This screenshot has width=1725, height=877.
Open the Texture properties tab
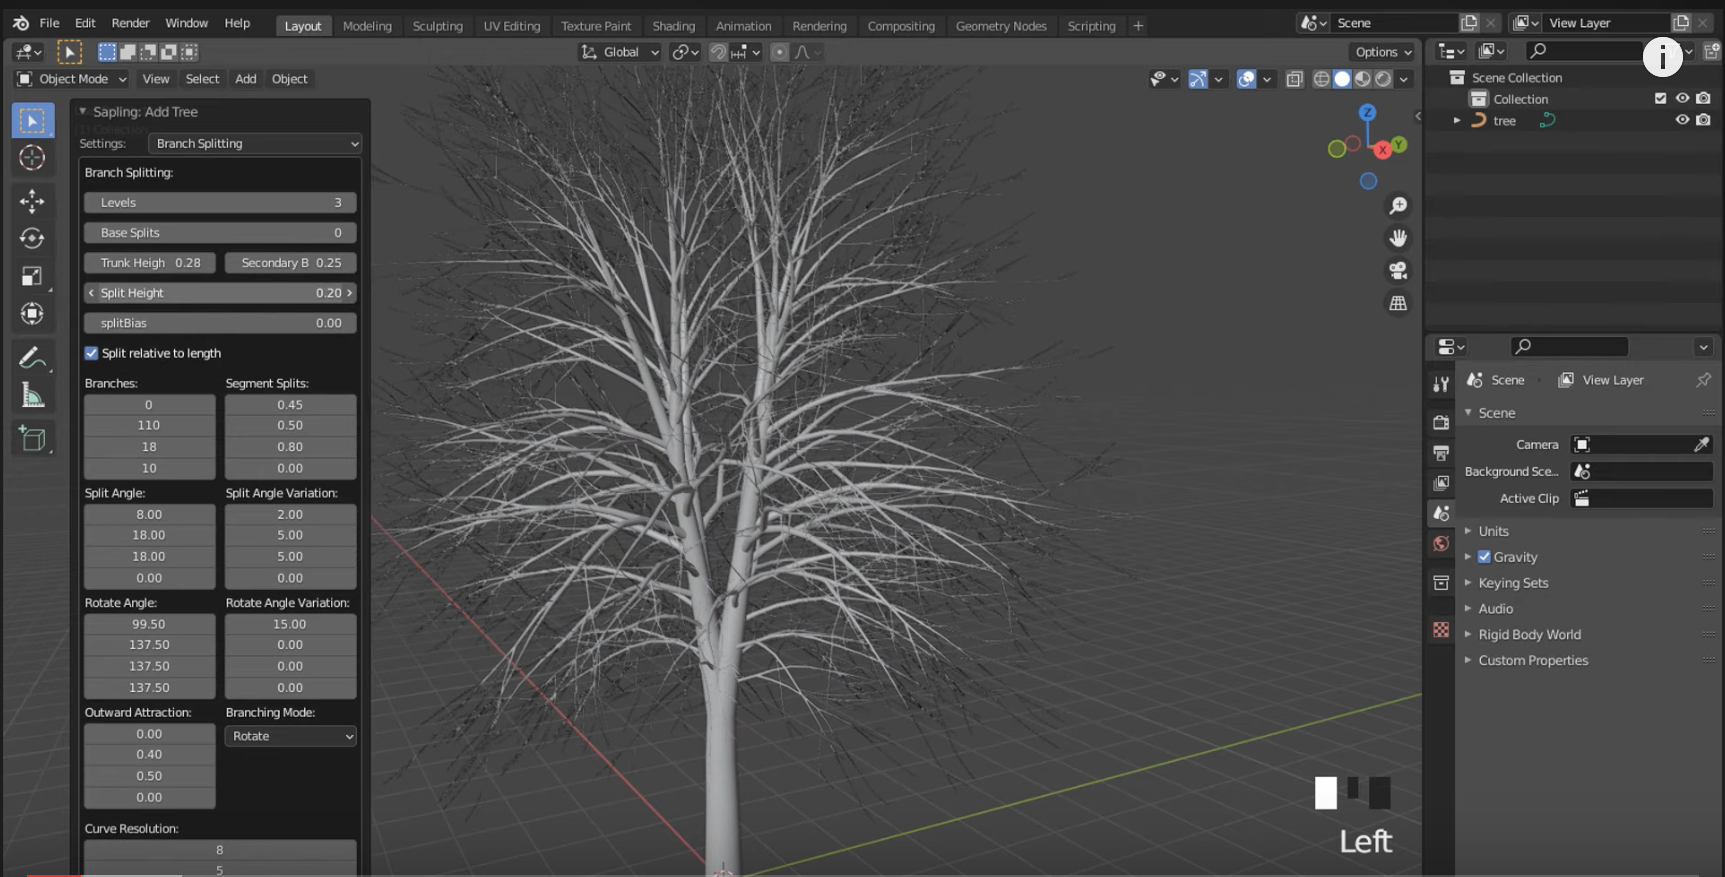(x=1441, y=630)
